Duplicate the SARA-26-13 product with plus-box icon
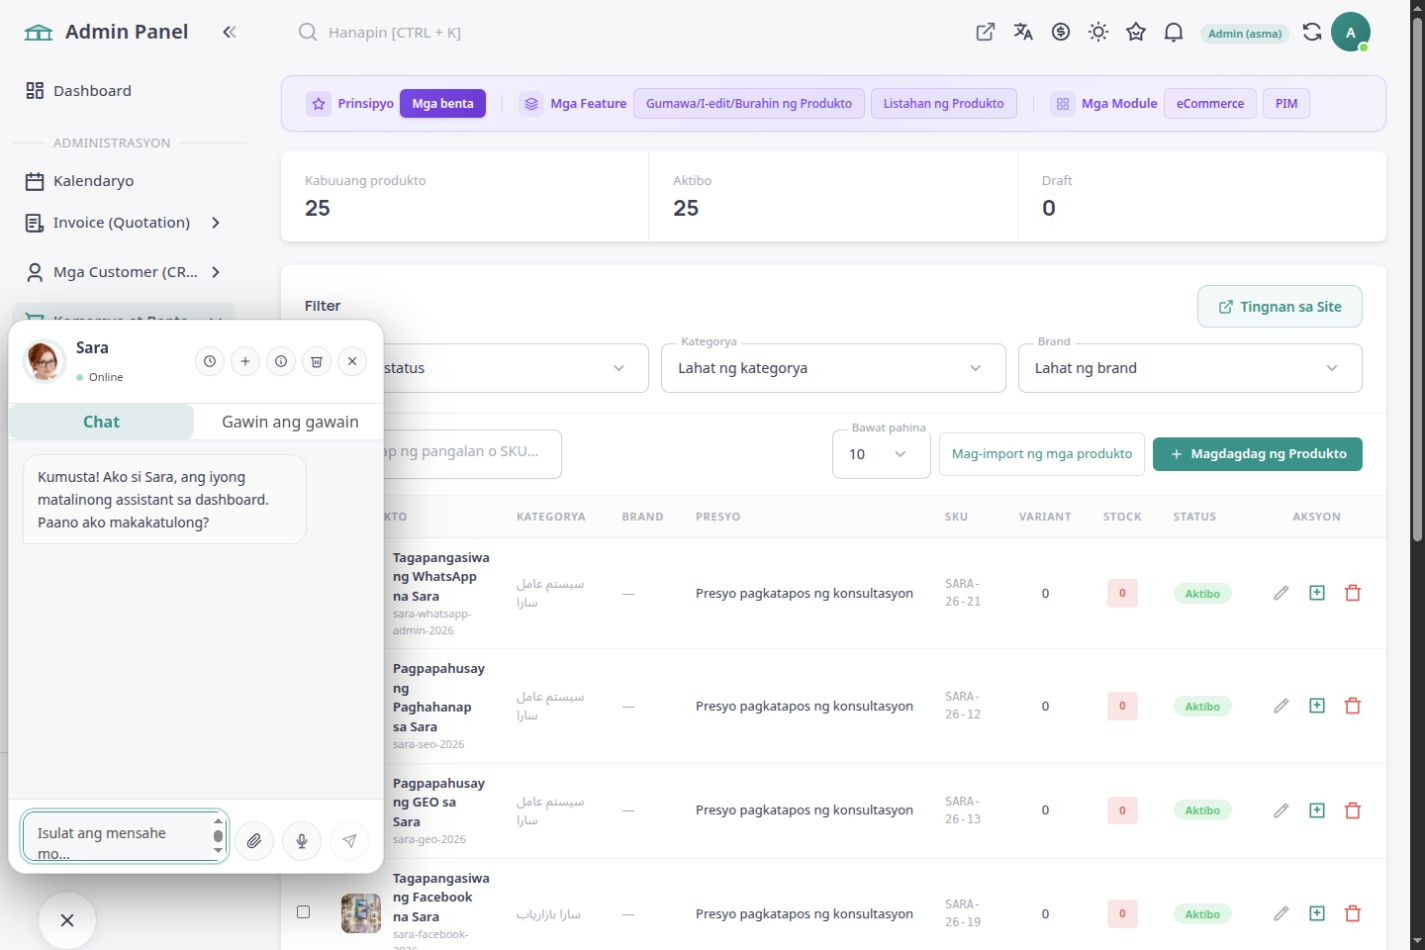The height and width of the screenshot is (950, 1425). click(1317, 810)
